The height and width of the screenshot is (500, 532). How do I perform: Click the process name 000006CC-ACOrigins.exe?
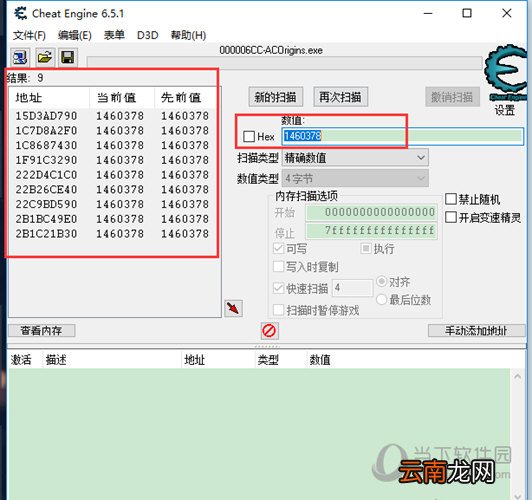pos(271,50)
